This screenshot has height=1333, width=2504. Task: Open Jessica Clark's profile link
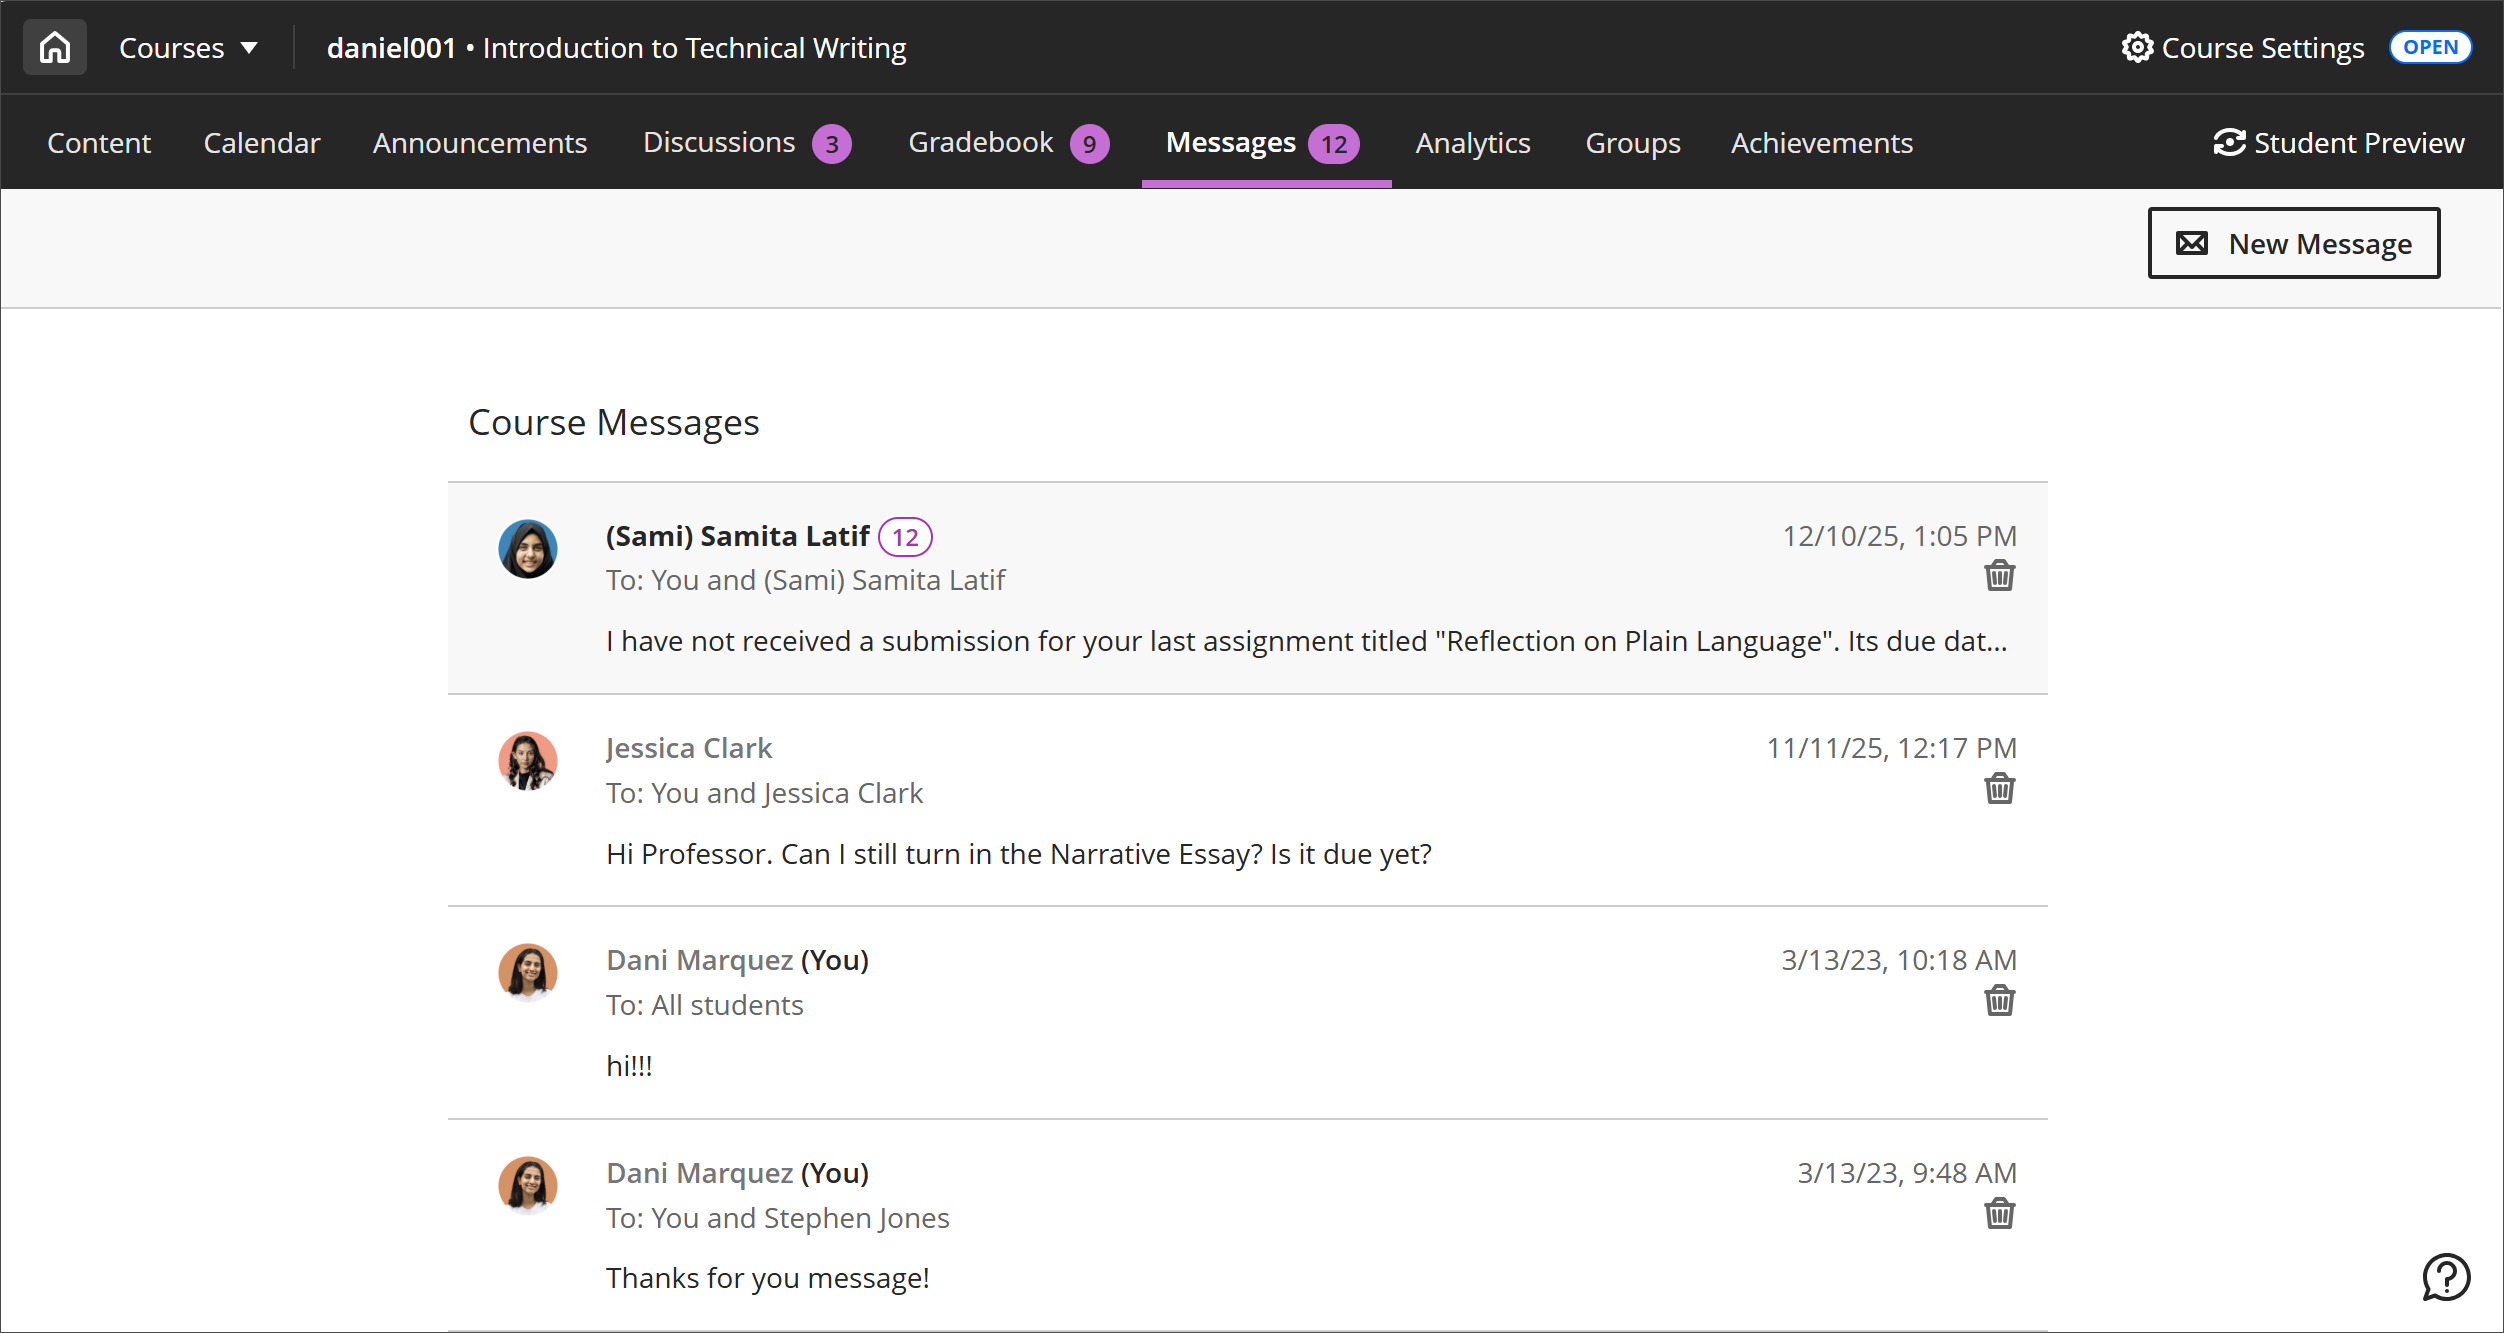click(688, 747)
